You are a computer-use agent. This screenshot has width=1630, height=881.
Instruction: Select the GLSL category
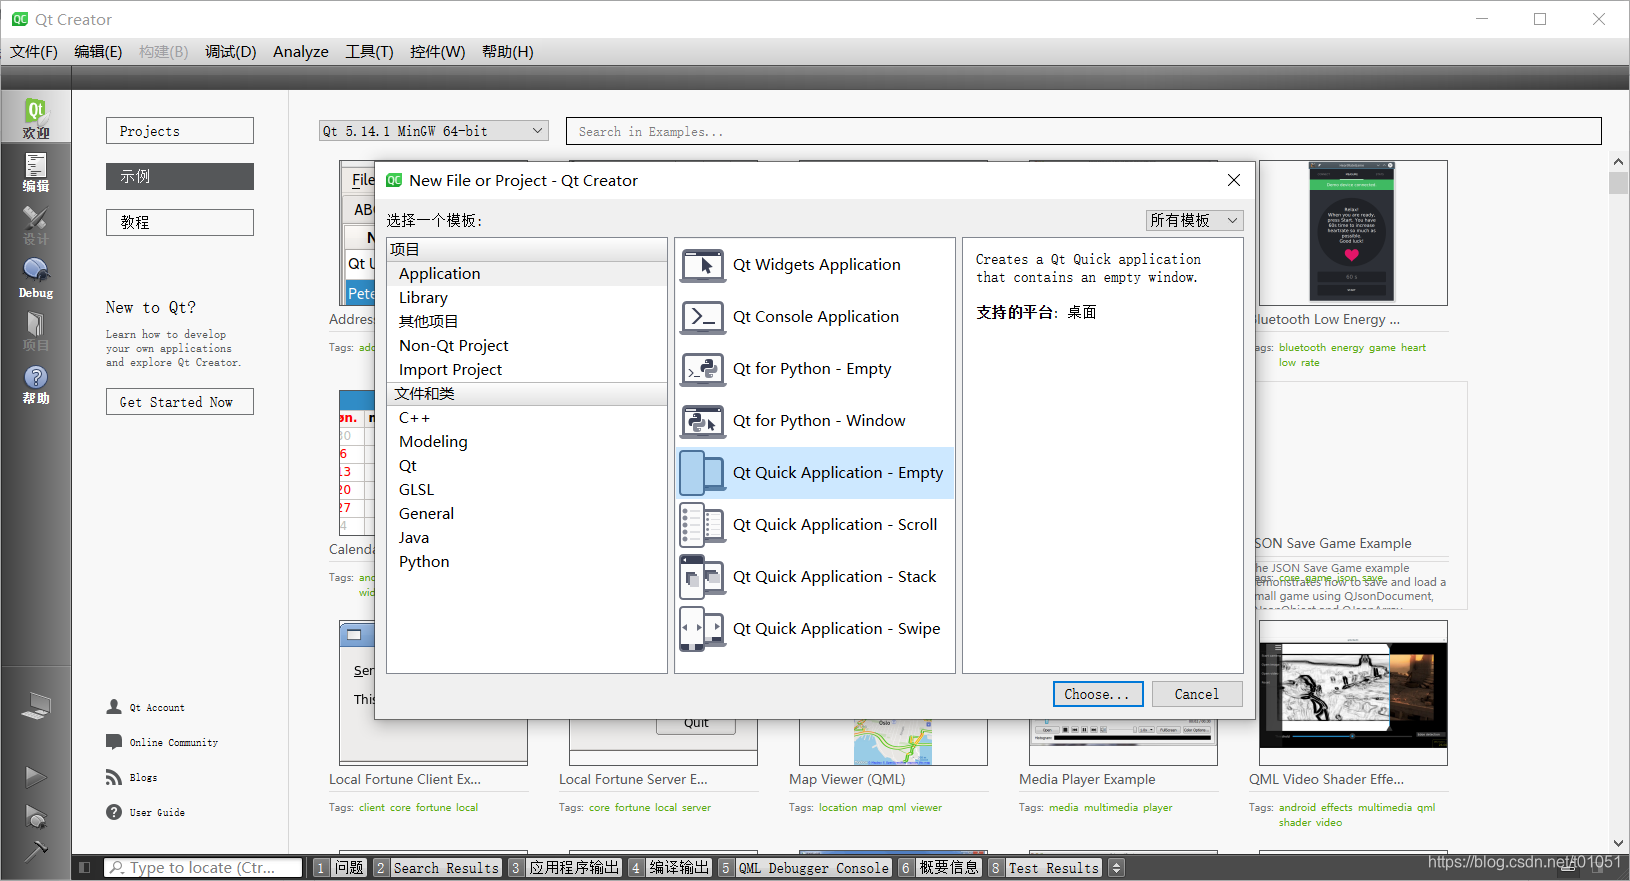[527, 490]
